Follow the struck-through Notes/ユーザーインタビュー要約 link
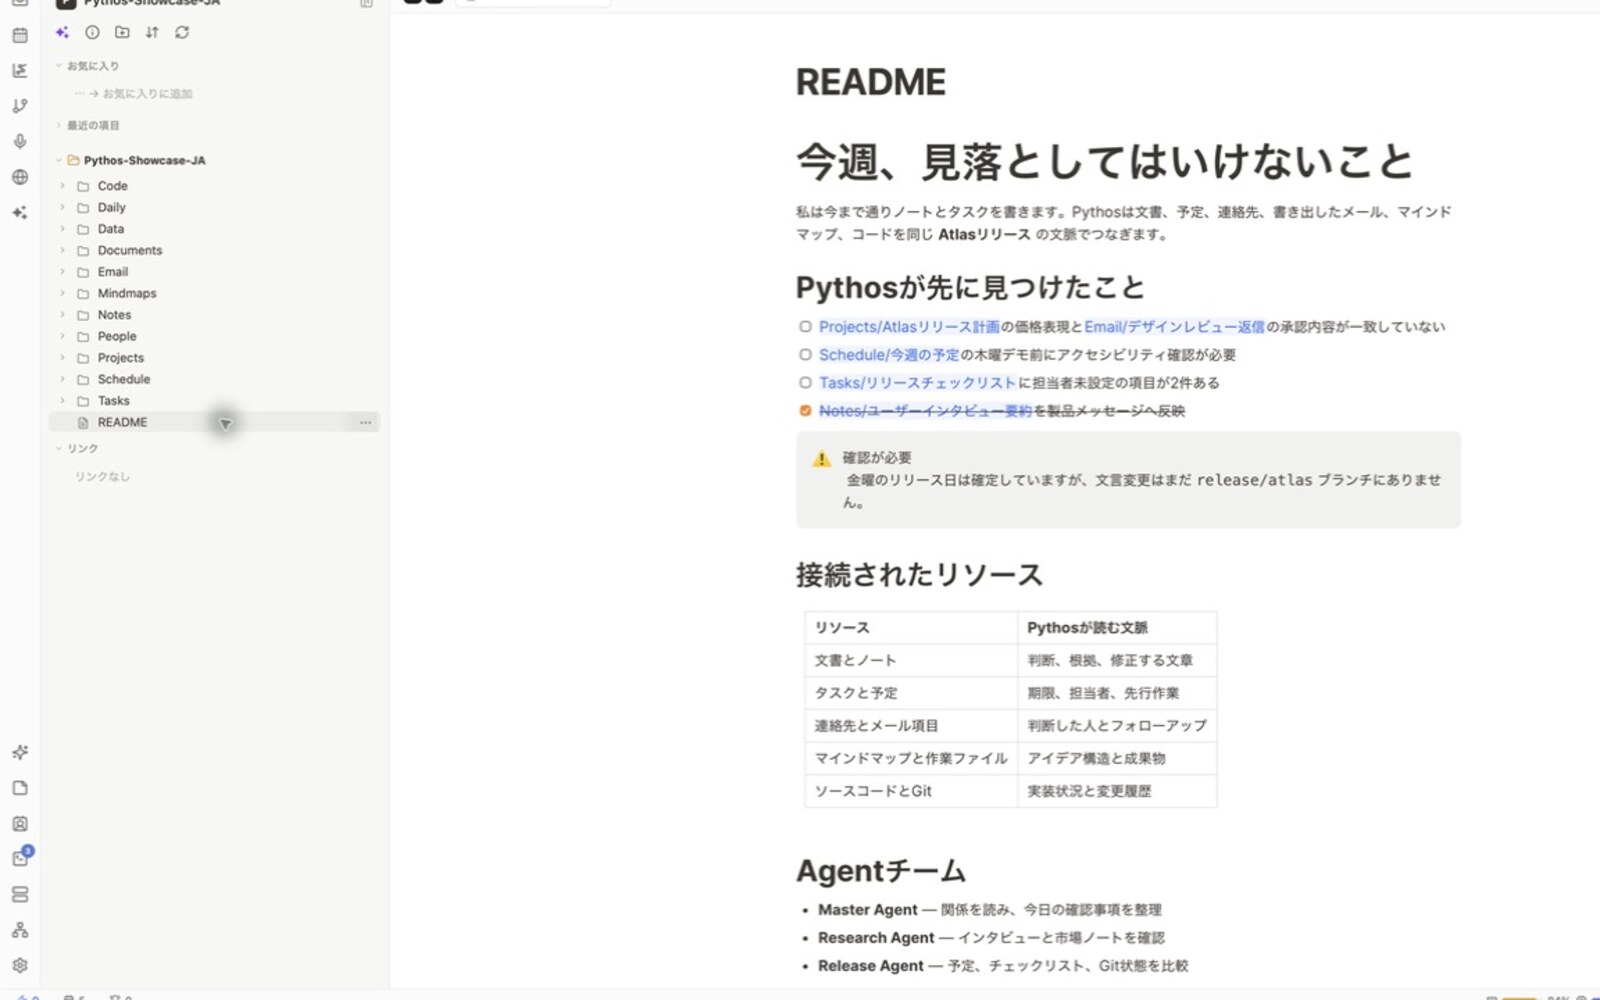Viewport: 1600px width, 1000px height. [925, 411]
